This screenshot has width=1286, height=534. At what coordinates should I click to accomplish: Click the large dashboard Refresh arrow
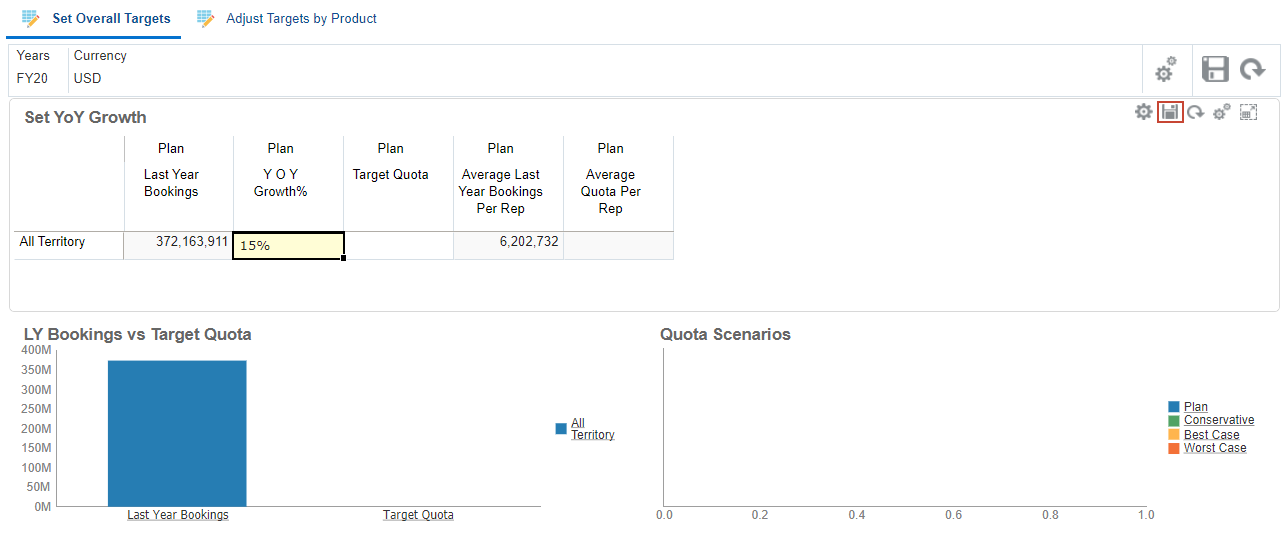click(1252, 69)
